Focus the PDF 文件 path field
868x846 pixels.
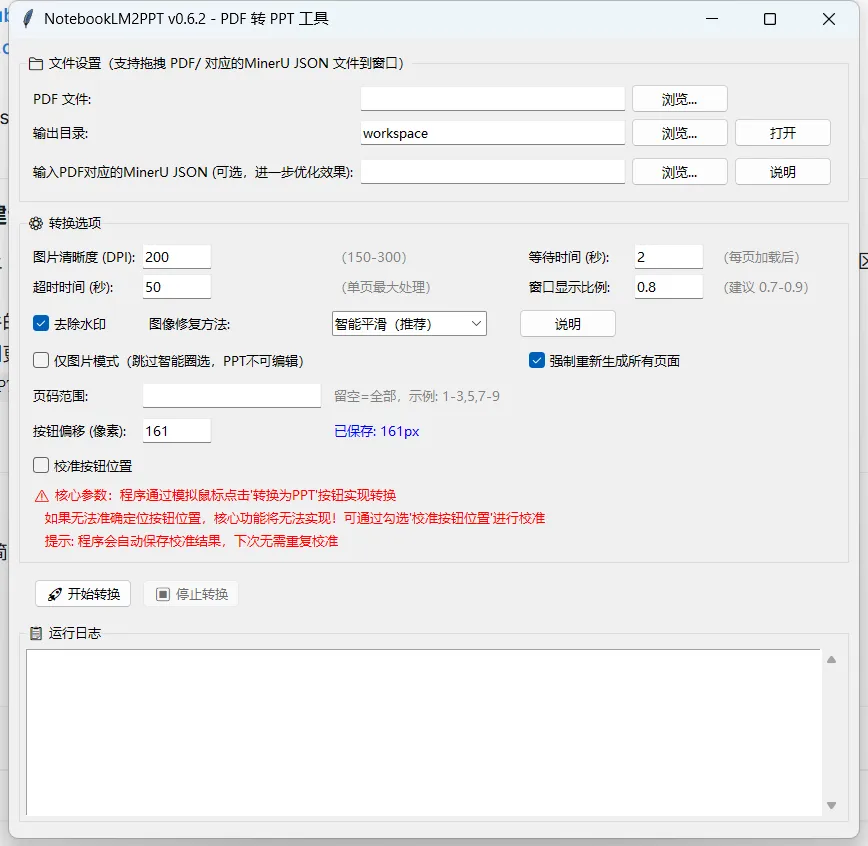pos(493,99)
